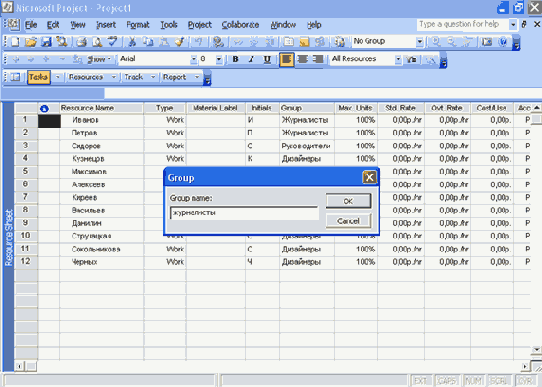Viewport: 542px width, 387px height.
Task: Toggle Underline formatting
Action: (267, 59)
